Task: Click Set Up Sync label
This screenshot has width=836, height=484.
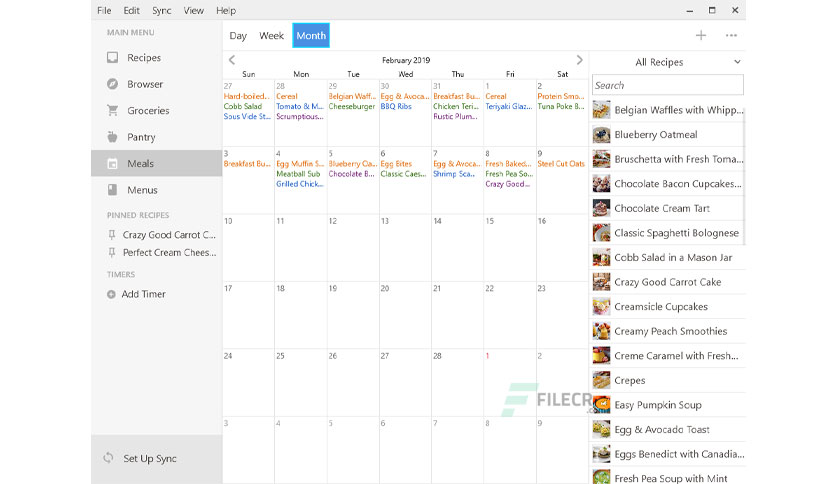Action: pos(150,458)
